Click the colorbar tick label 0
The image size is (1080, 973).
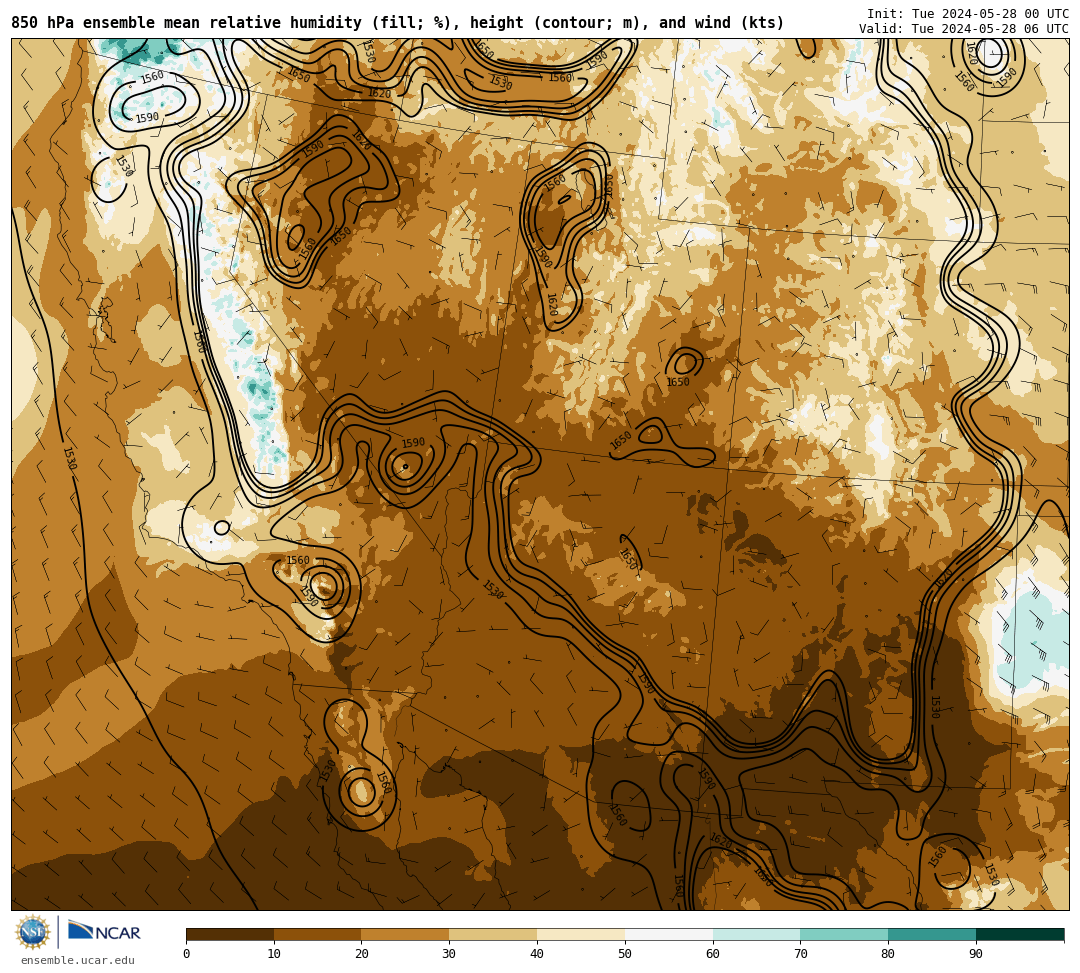[x=187, y=954]
